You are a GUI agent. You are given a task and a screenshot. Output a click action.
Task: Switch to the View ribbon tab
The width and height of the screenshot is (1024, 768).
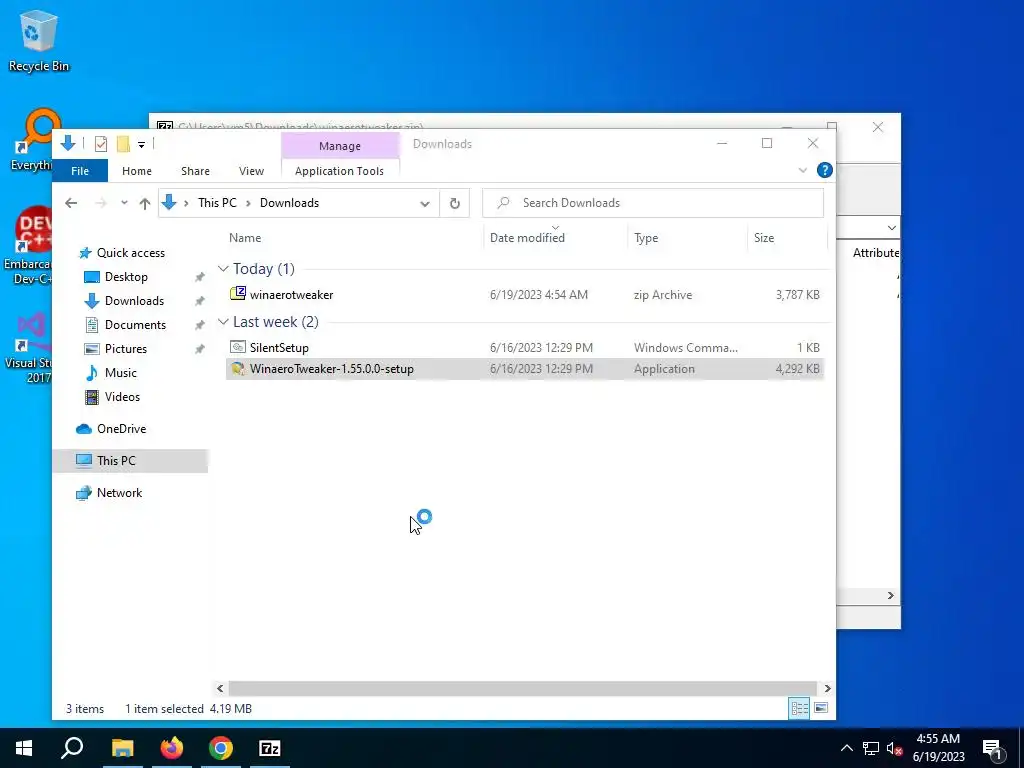tap(251, 171)
